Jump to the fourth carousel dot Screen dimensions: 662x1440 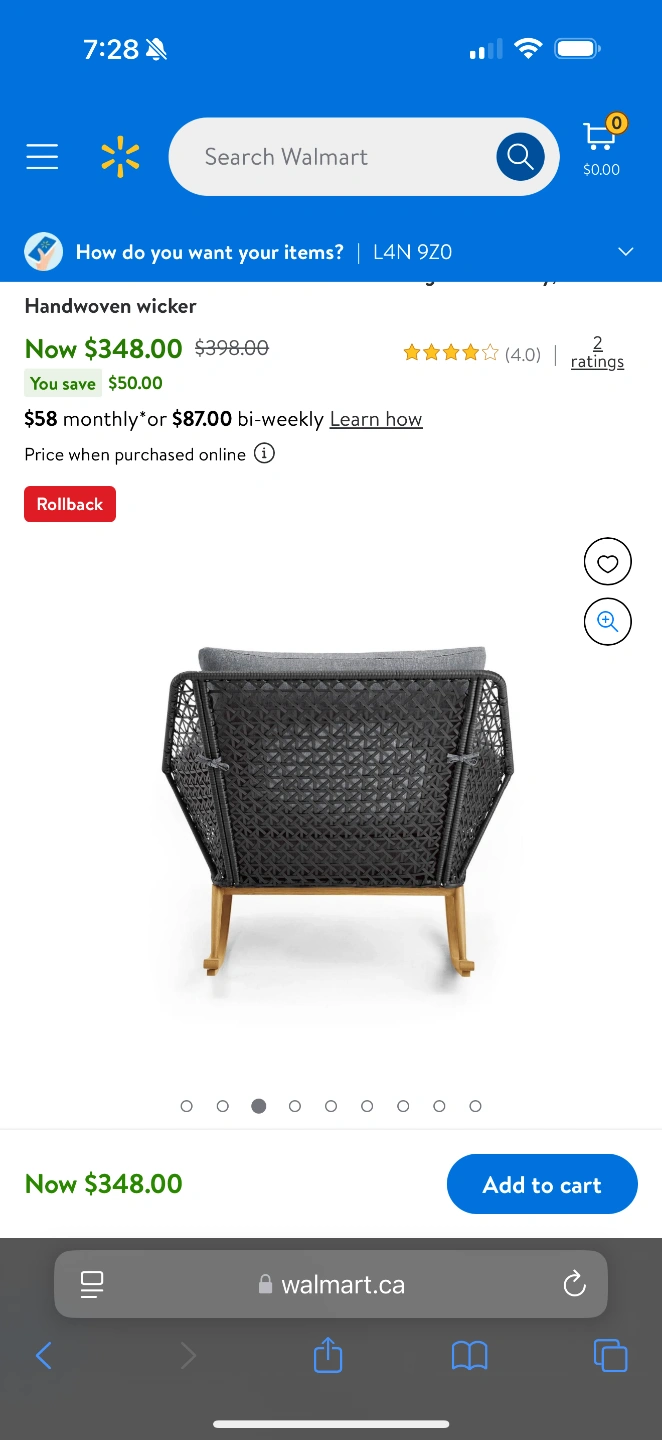[x=295, y=1106]
